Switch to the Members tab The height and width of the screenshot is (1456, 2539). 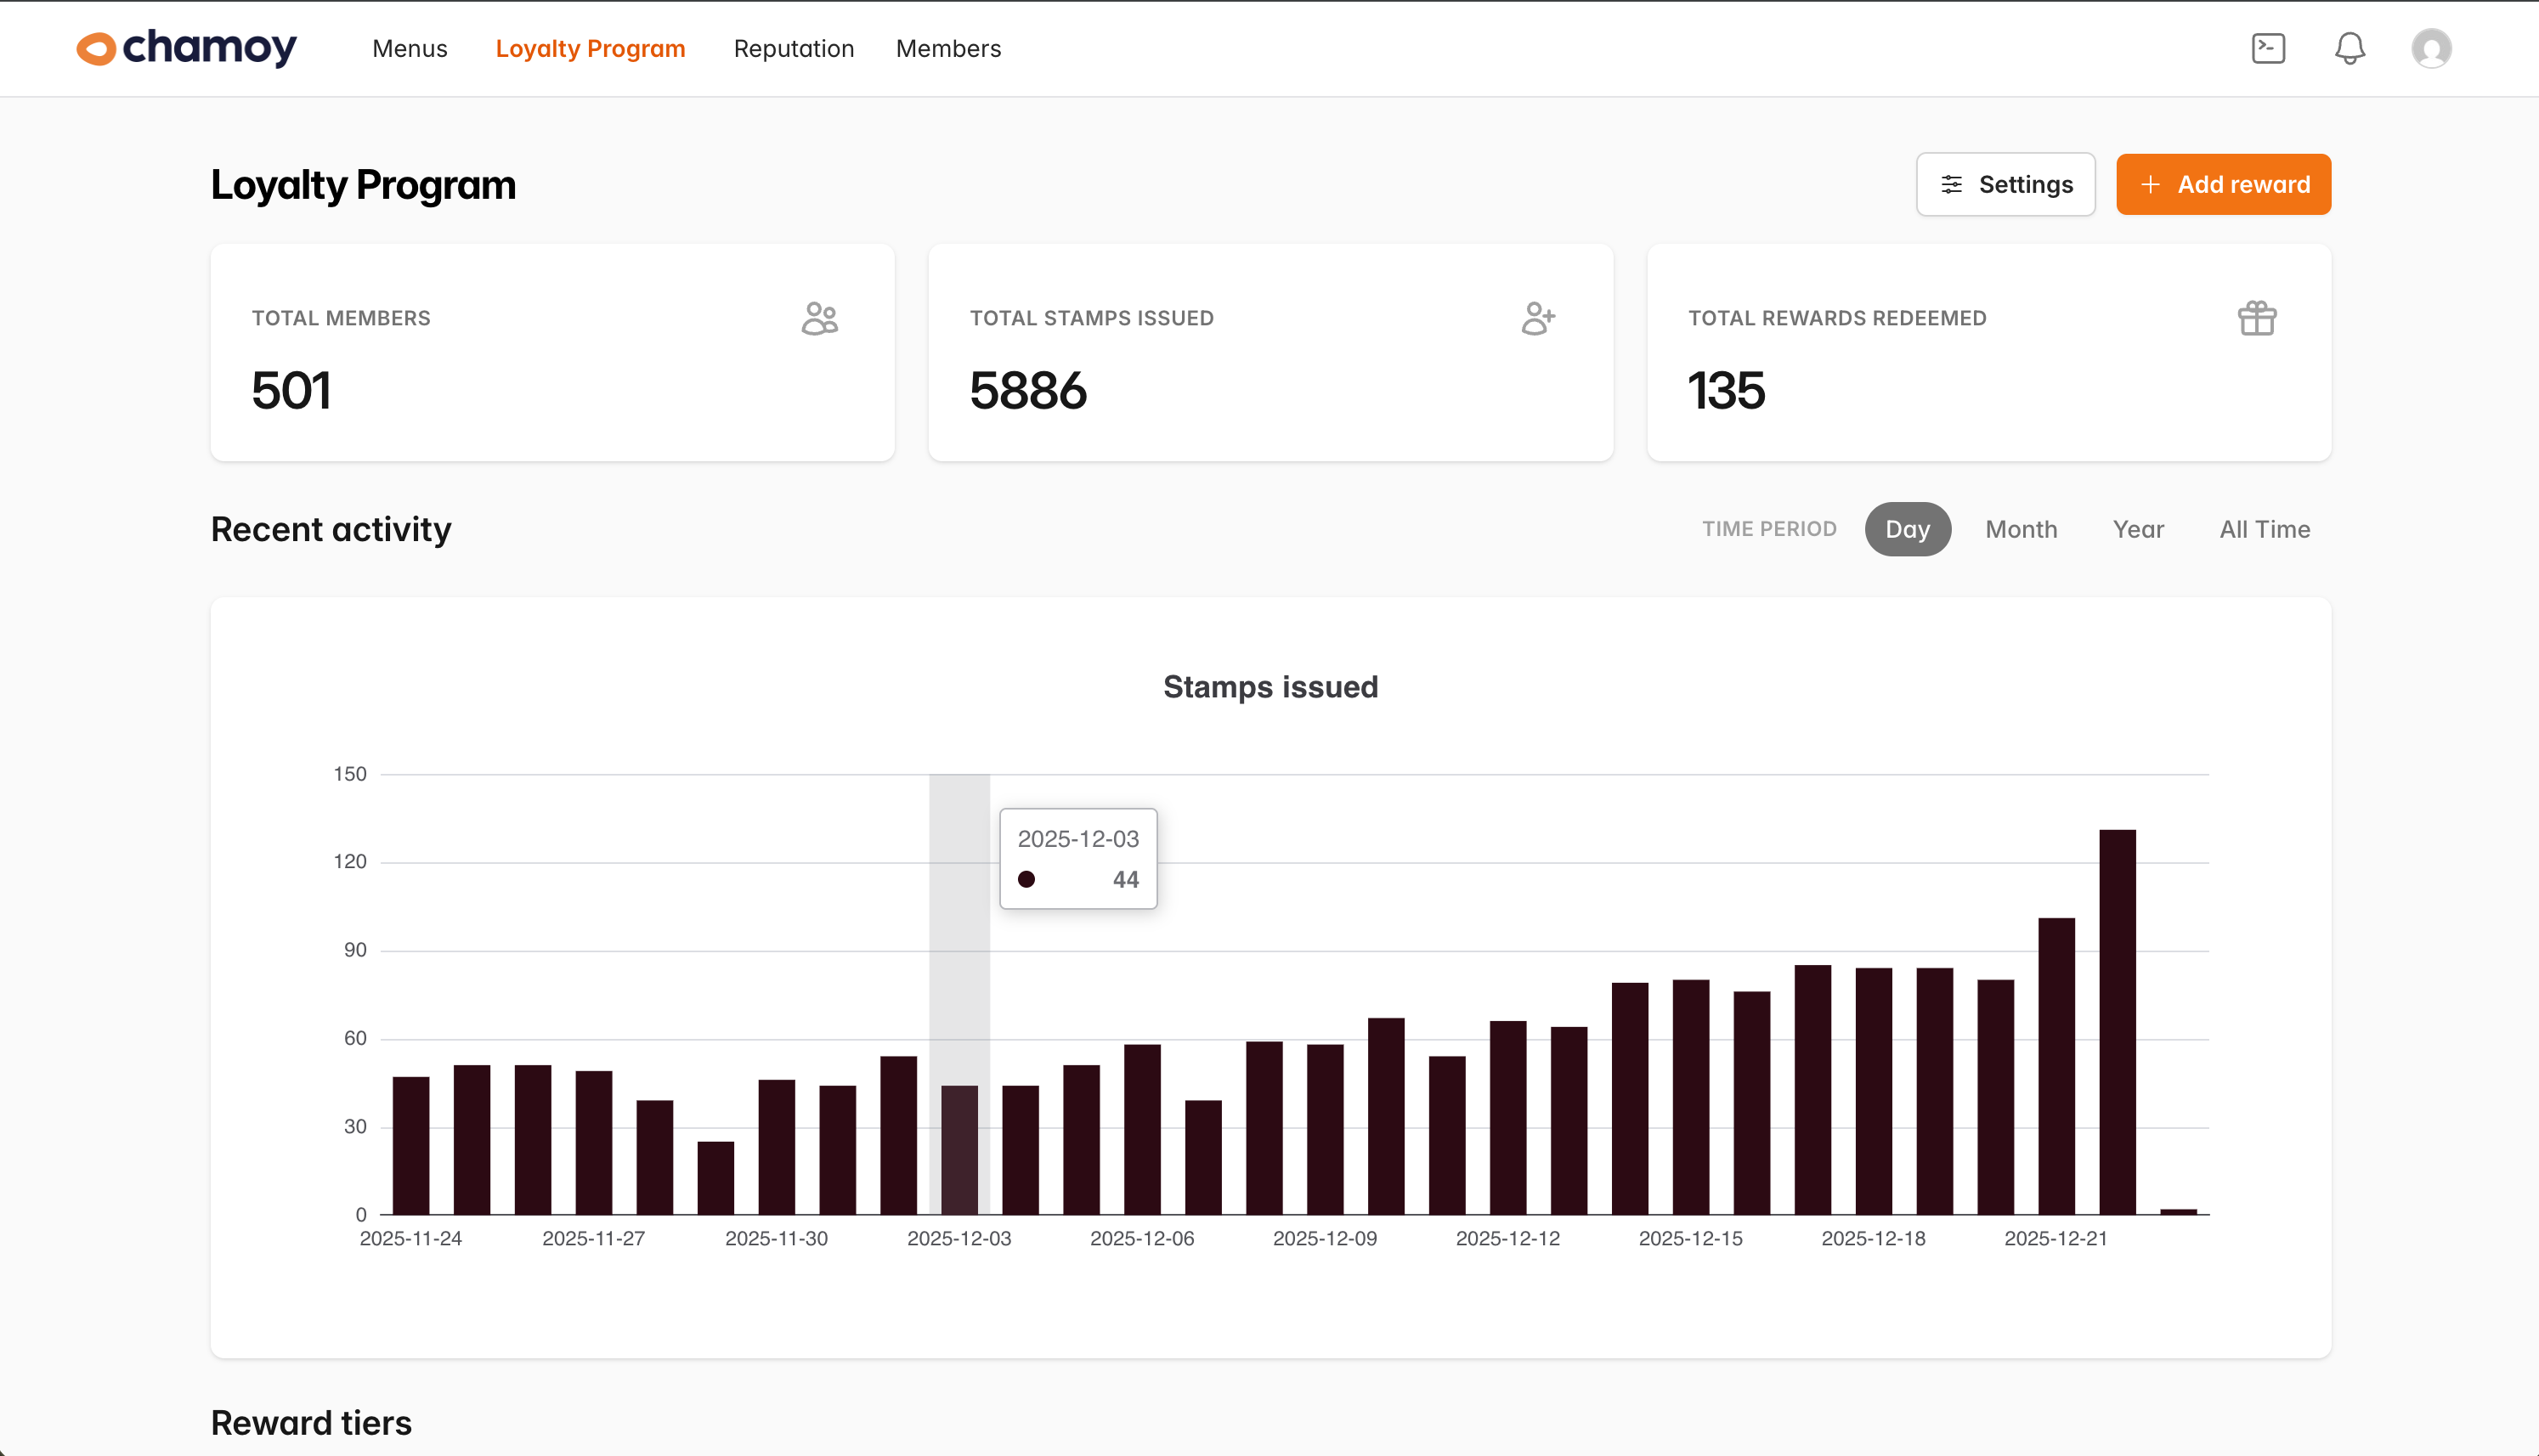[948, 48]
